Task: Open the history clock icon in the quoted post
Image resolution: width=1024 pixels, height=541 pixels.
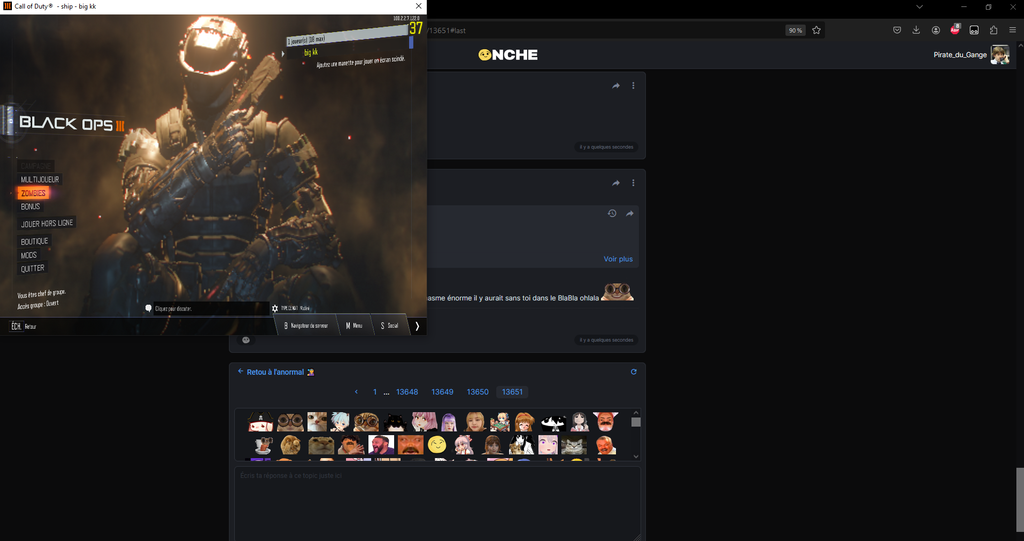Action: [612, 213]
